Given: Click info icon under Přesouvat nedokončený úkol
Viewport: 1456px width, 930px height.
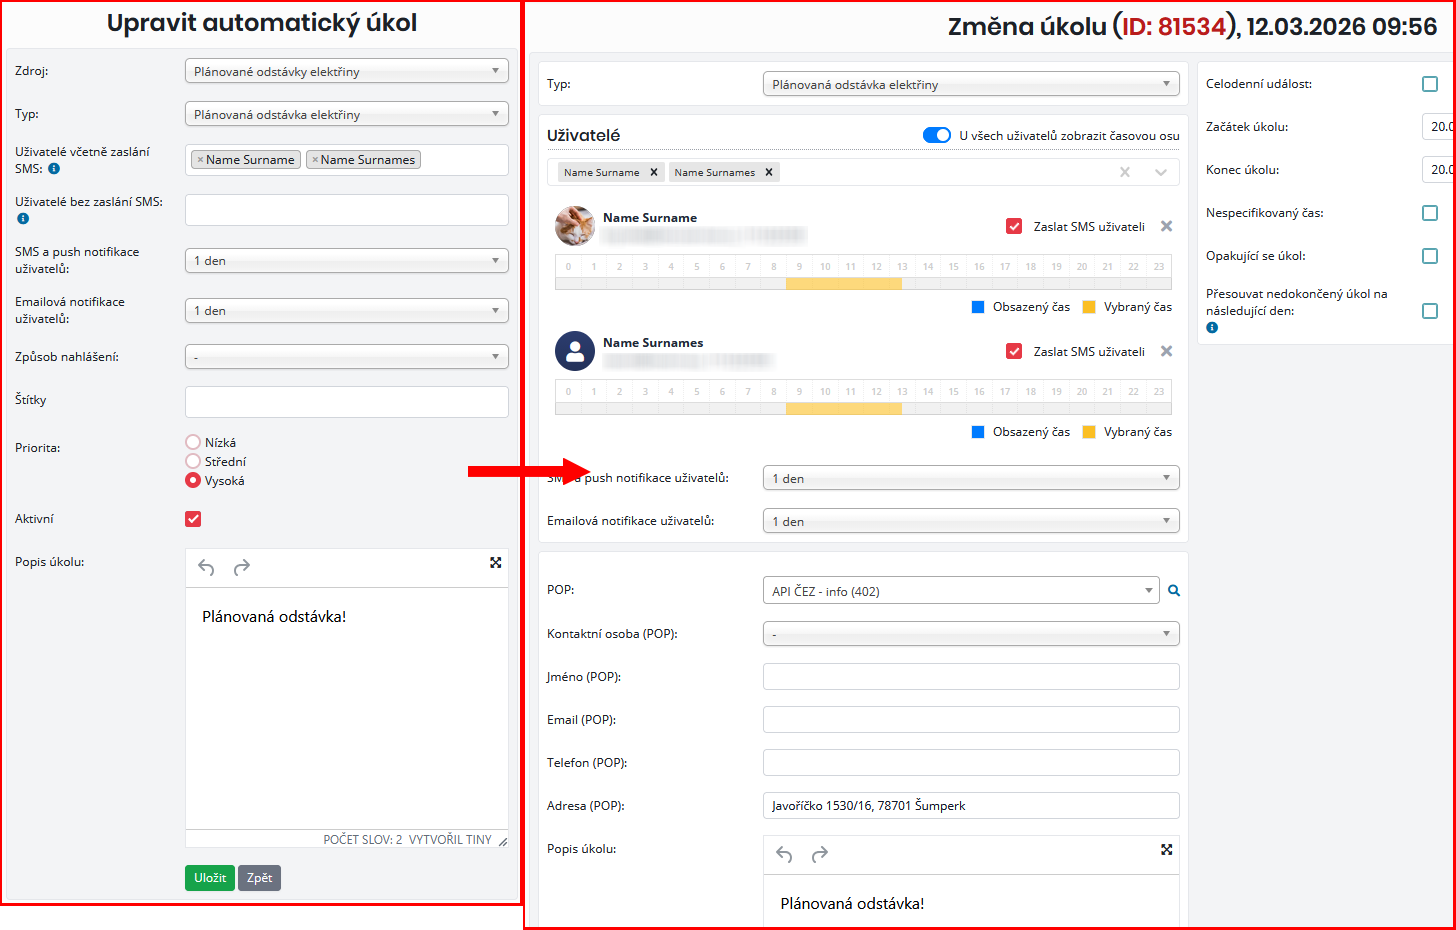Looking at the screenshot, I should click(1212, 328).
